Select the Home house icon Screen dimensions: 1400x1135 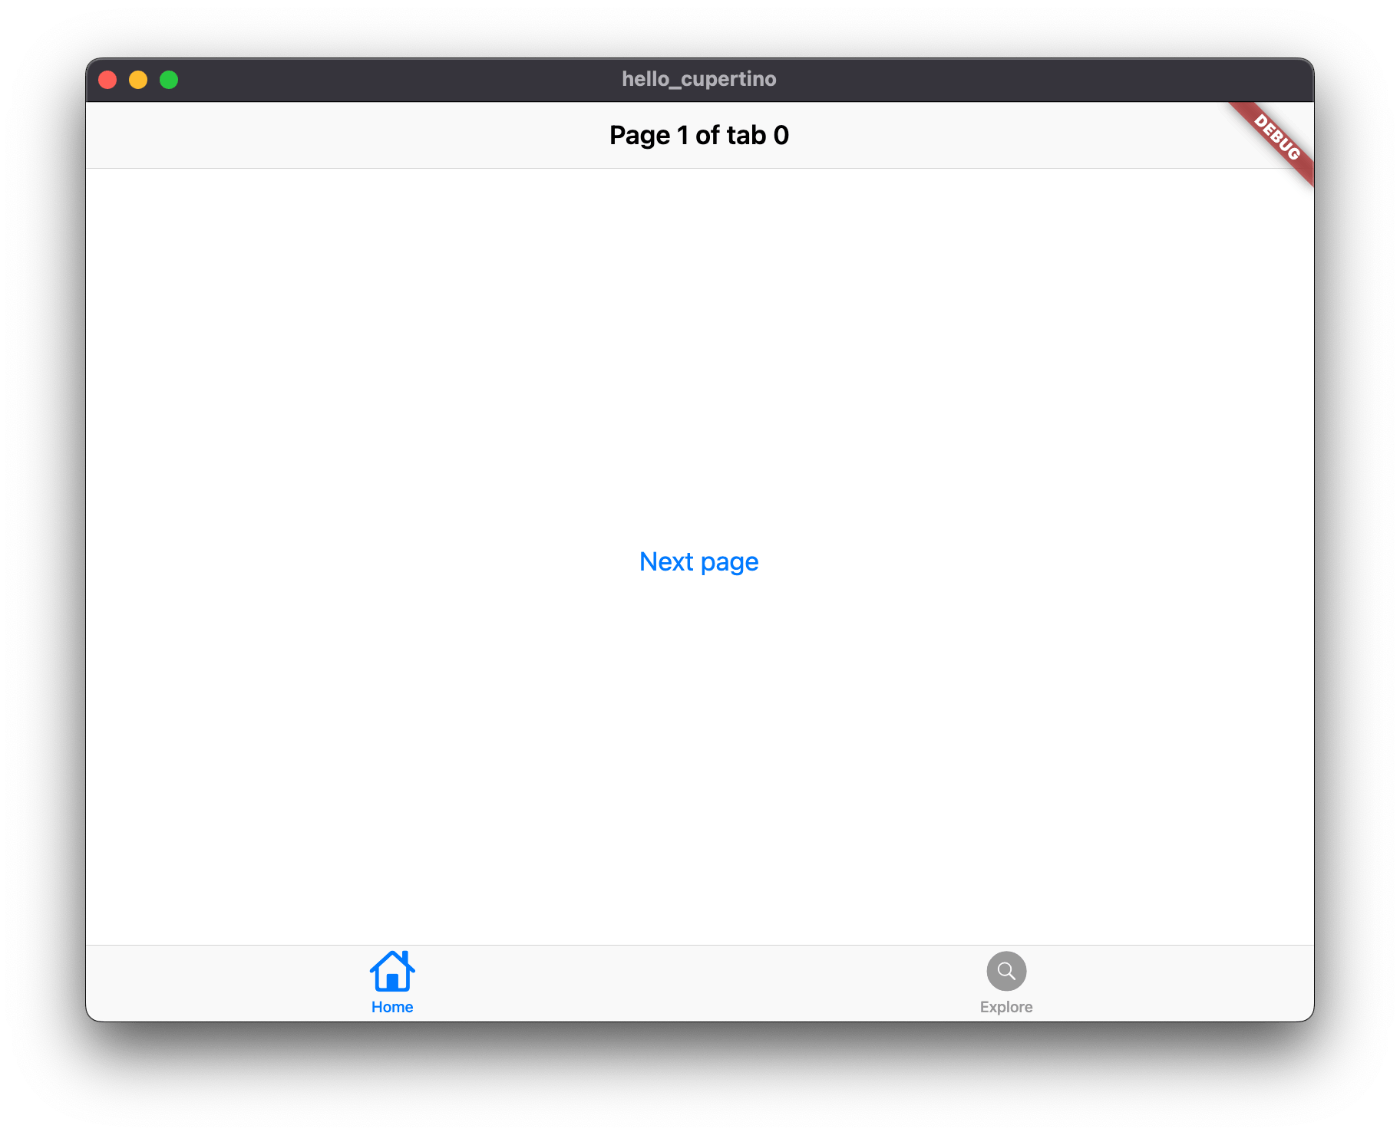[x=392, y=971]
